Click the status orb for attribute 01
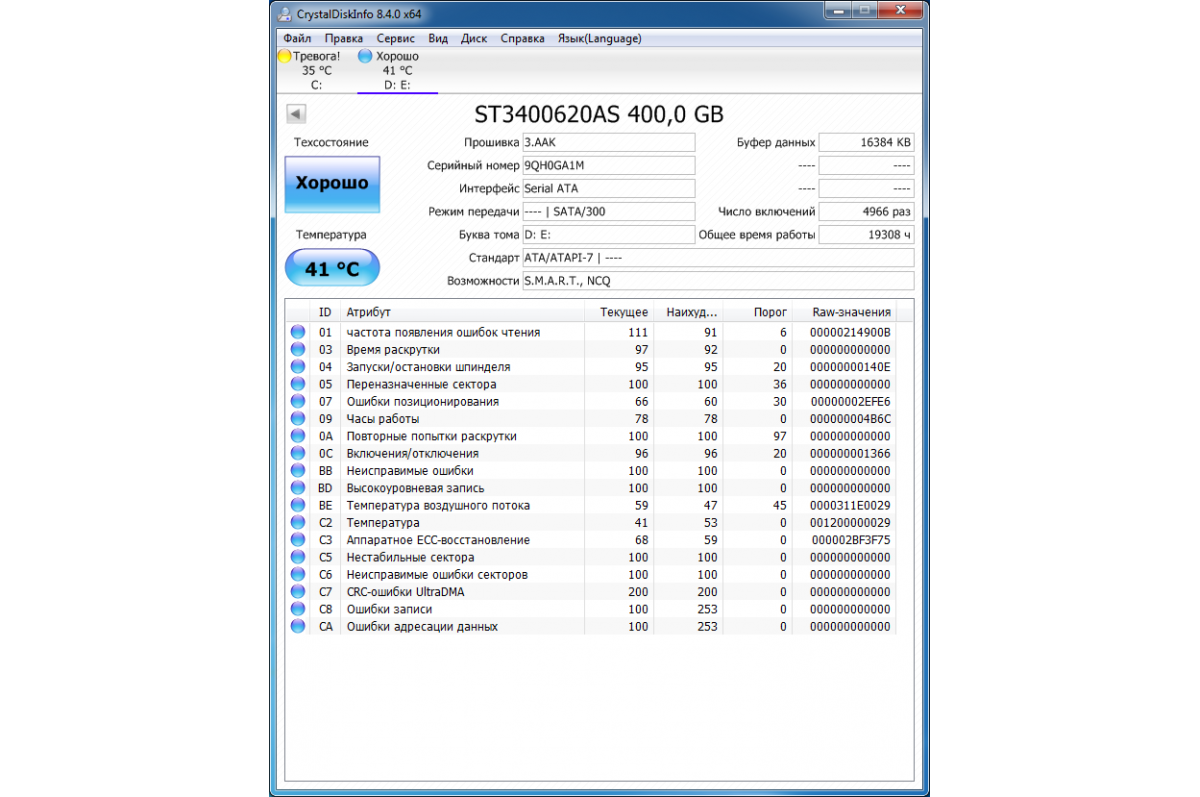The image size is (1200, 797). pos(298,332)
